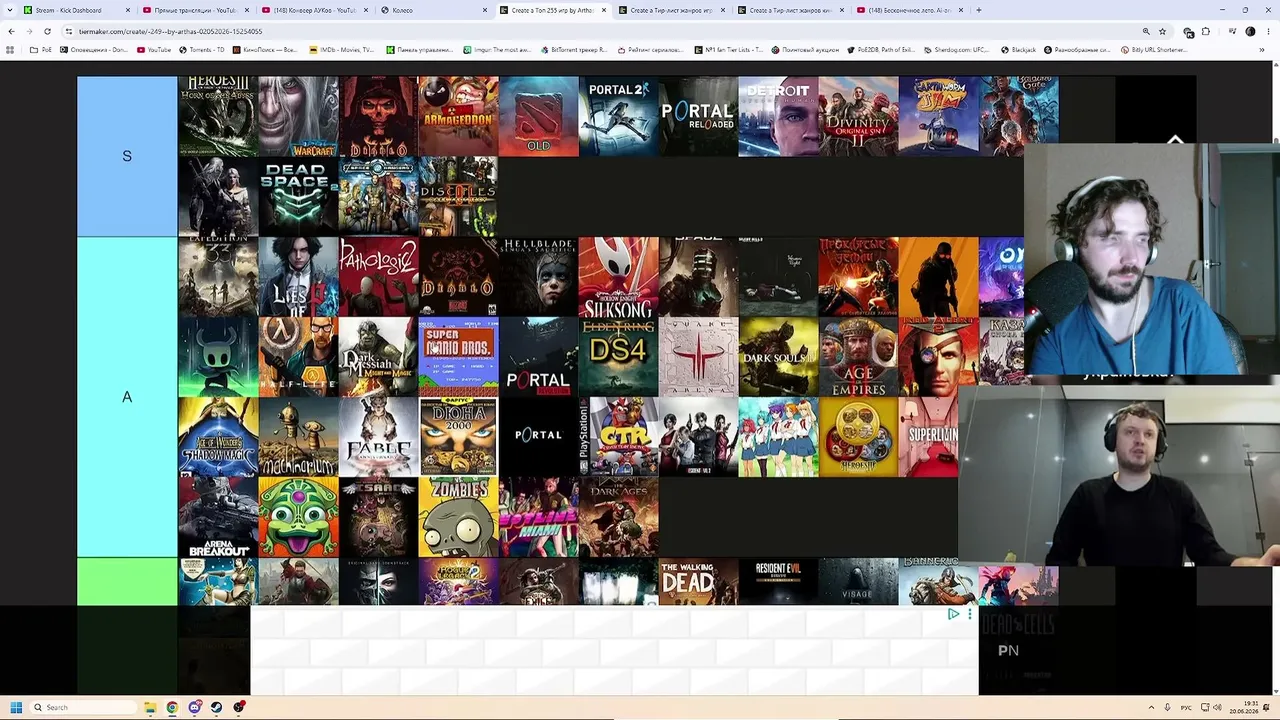Switch to the Прямые трансляции YouTube tab
Screen dimensions: 1280x720
(195, 10)
